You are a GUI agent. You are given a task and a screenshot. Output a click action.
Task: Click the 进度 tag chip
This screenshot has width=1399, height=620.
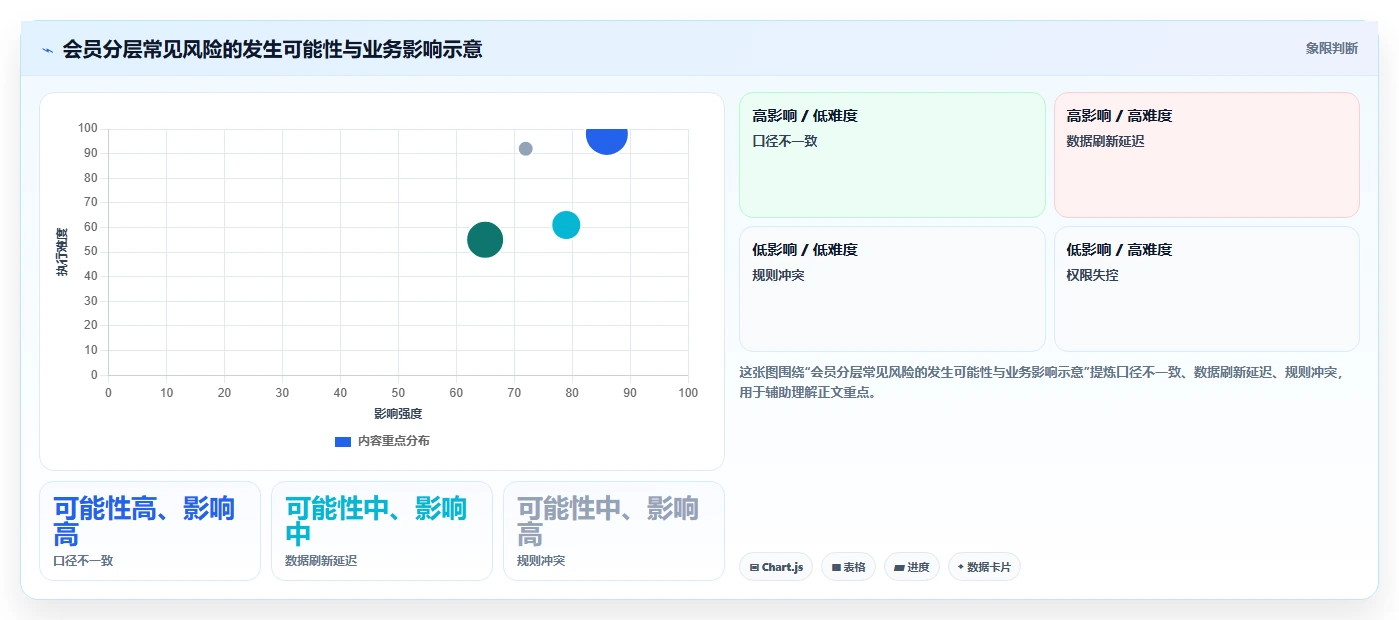pyautogui.click(x=912, y=567)
